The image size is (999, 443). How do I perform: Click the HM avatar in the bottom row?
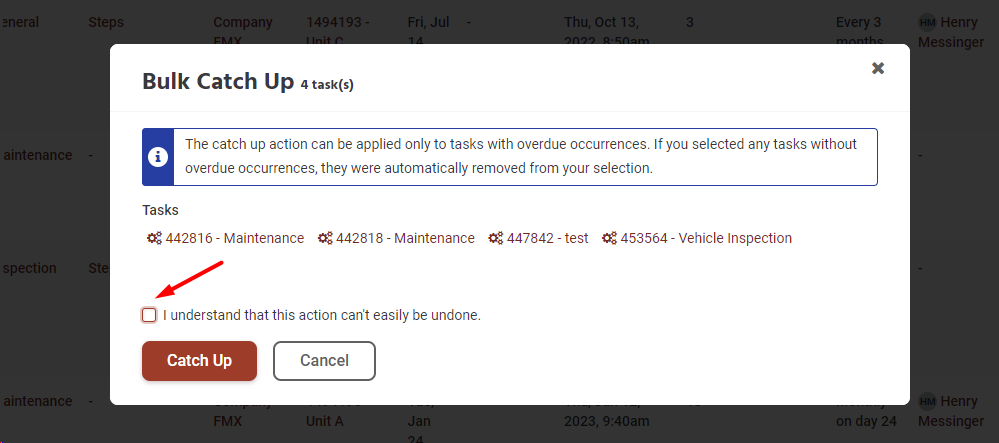tap(927, 401)
